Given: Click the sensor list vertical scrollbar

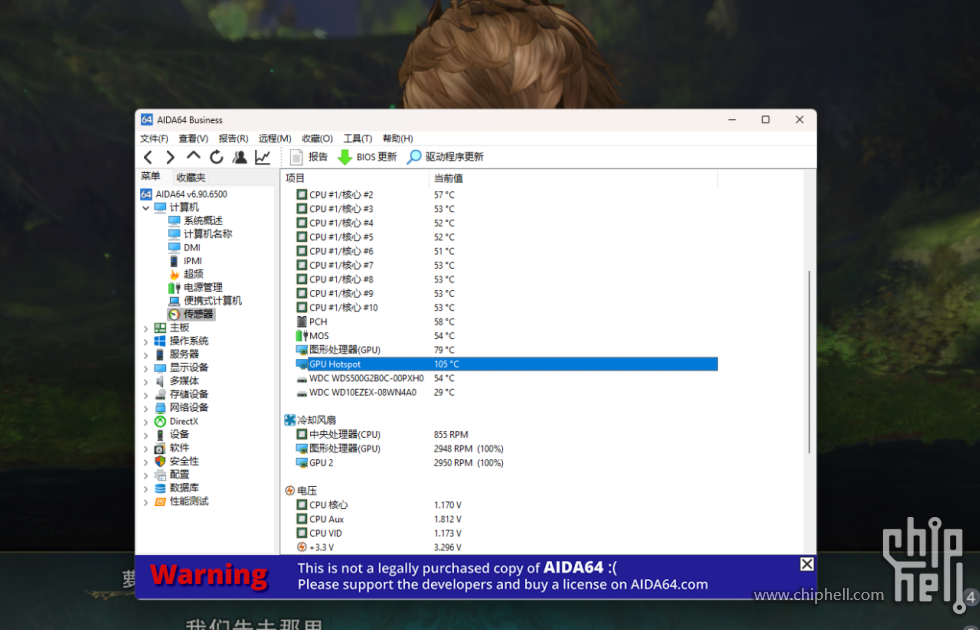Looking at the screenshot, I should tap(809, 362).
